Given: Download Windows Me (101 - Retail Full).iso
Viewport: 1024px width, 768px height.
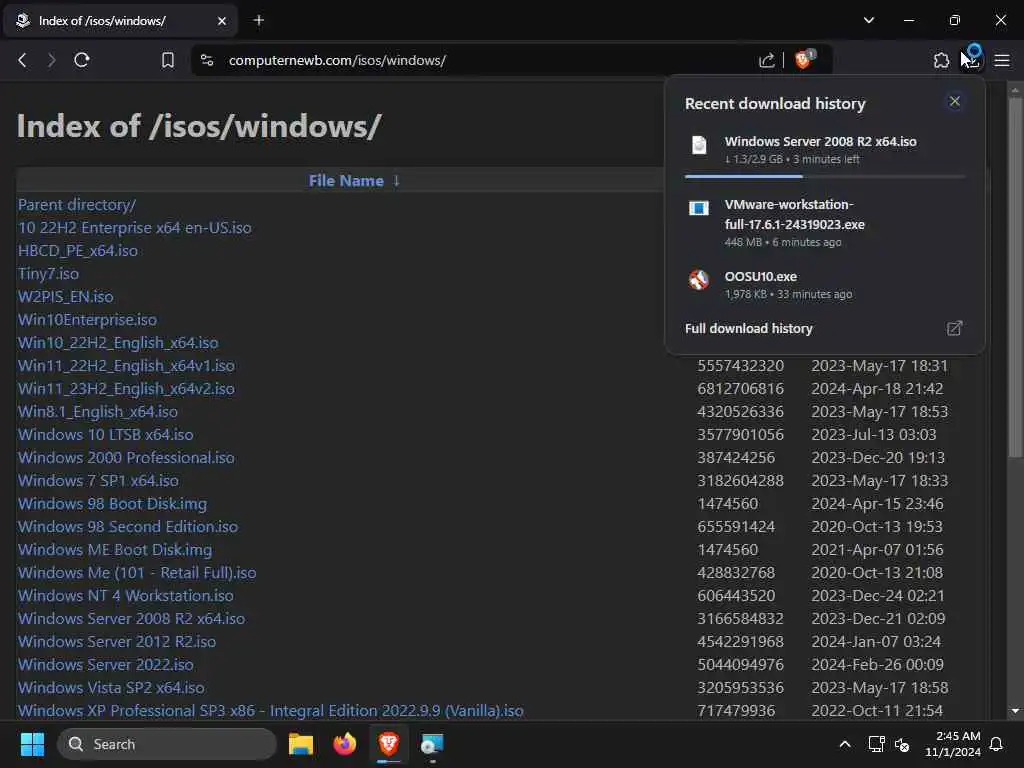Looking at the screenshot, I should pos(137,572).
